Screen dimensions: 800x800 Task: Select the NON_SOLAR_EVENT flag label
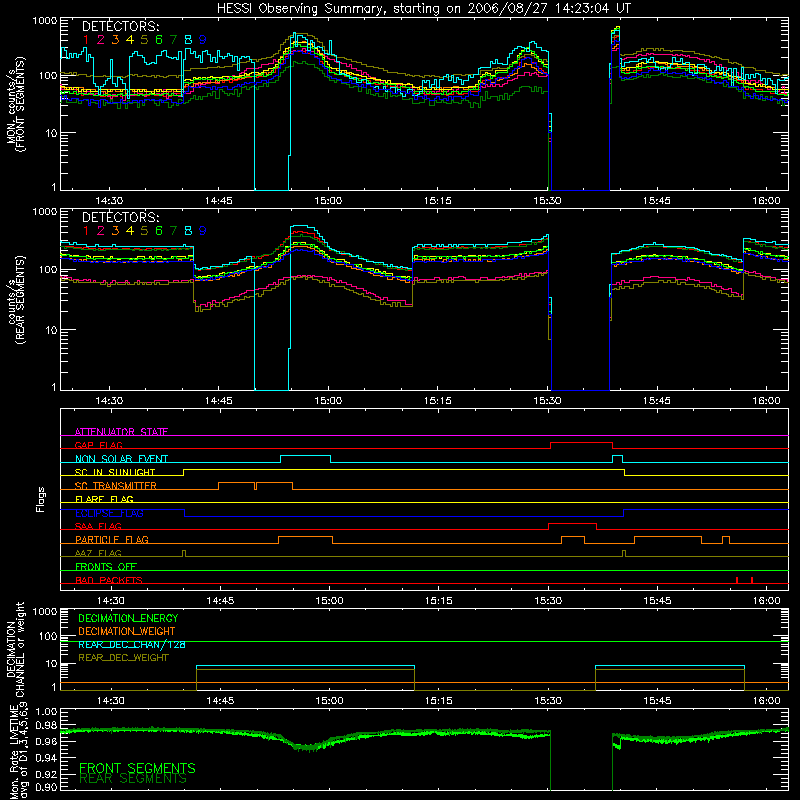(x=121, y=459)
